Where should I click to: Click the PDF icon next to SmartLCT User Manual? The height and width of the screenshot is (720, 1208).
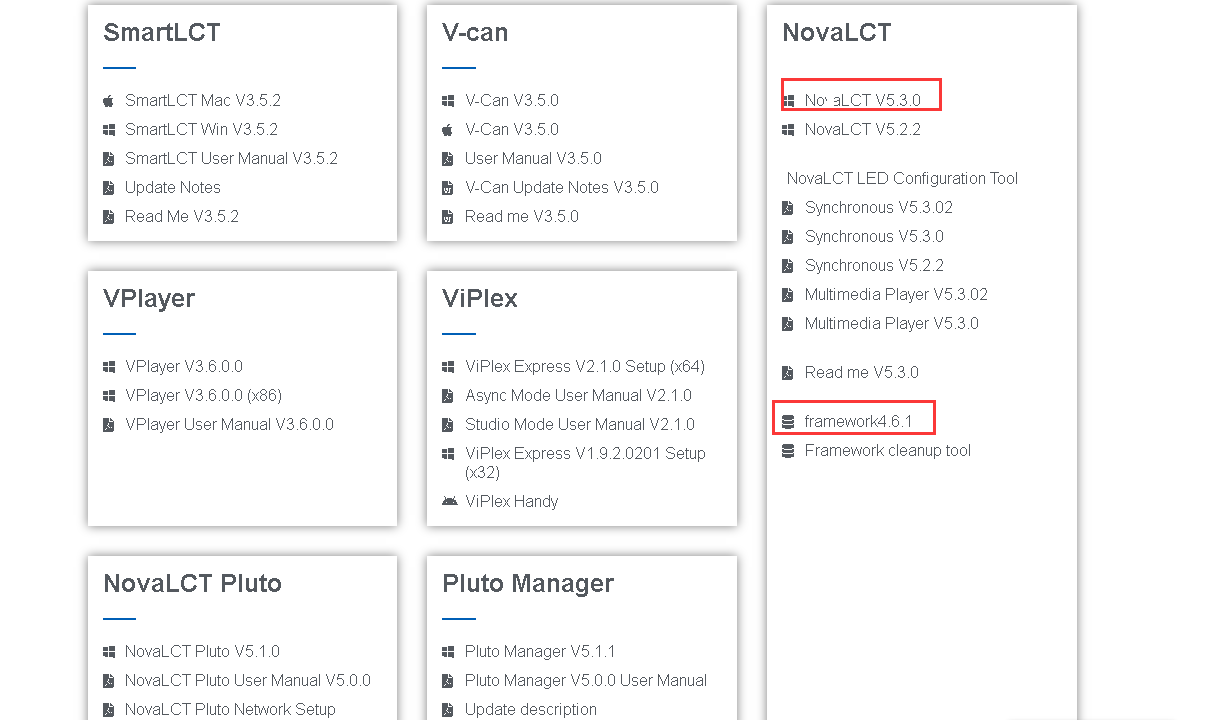(108, 159)
